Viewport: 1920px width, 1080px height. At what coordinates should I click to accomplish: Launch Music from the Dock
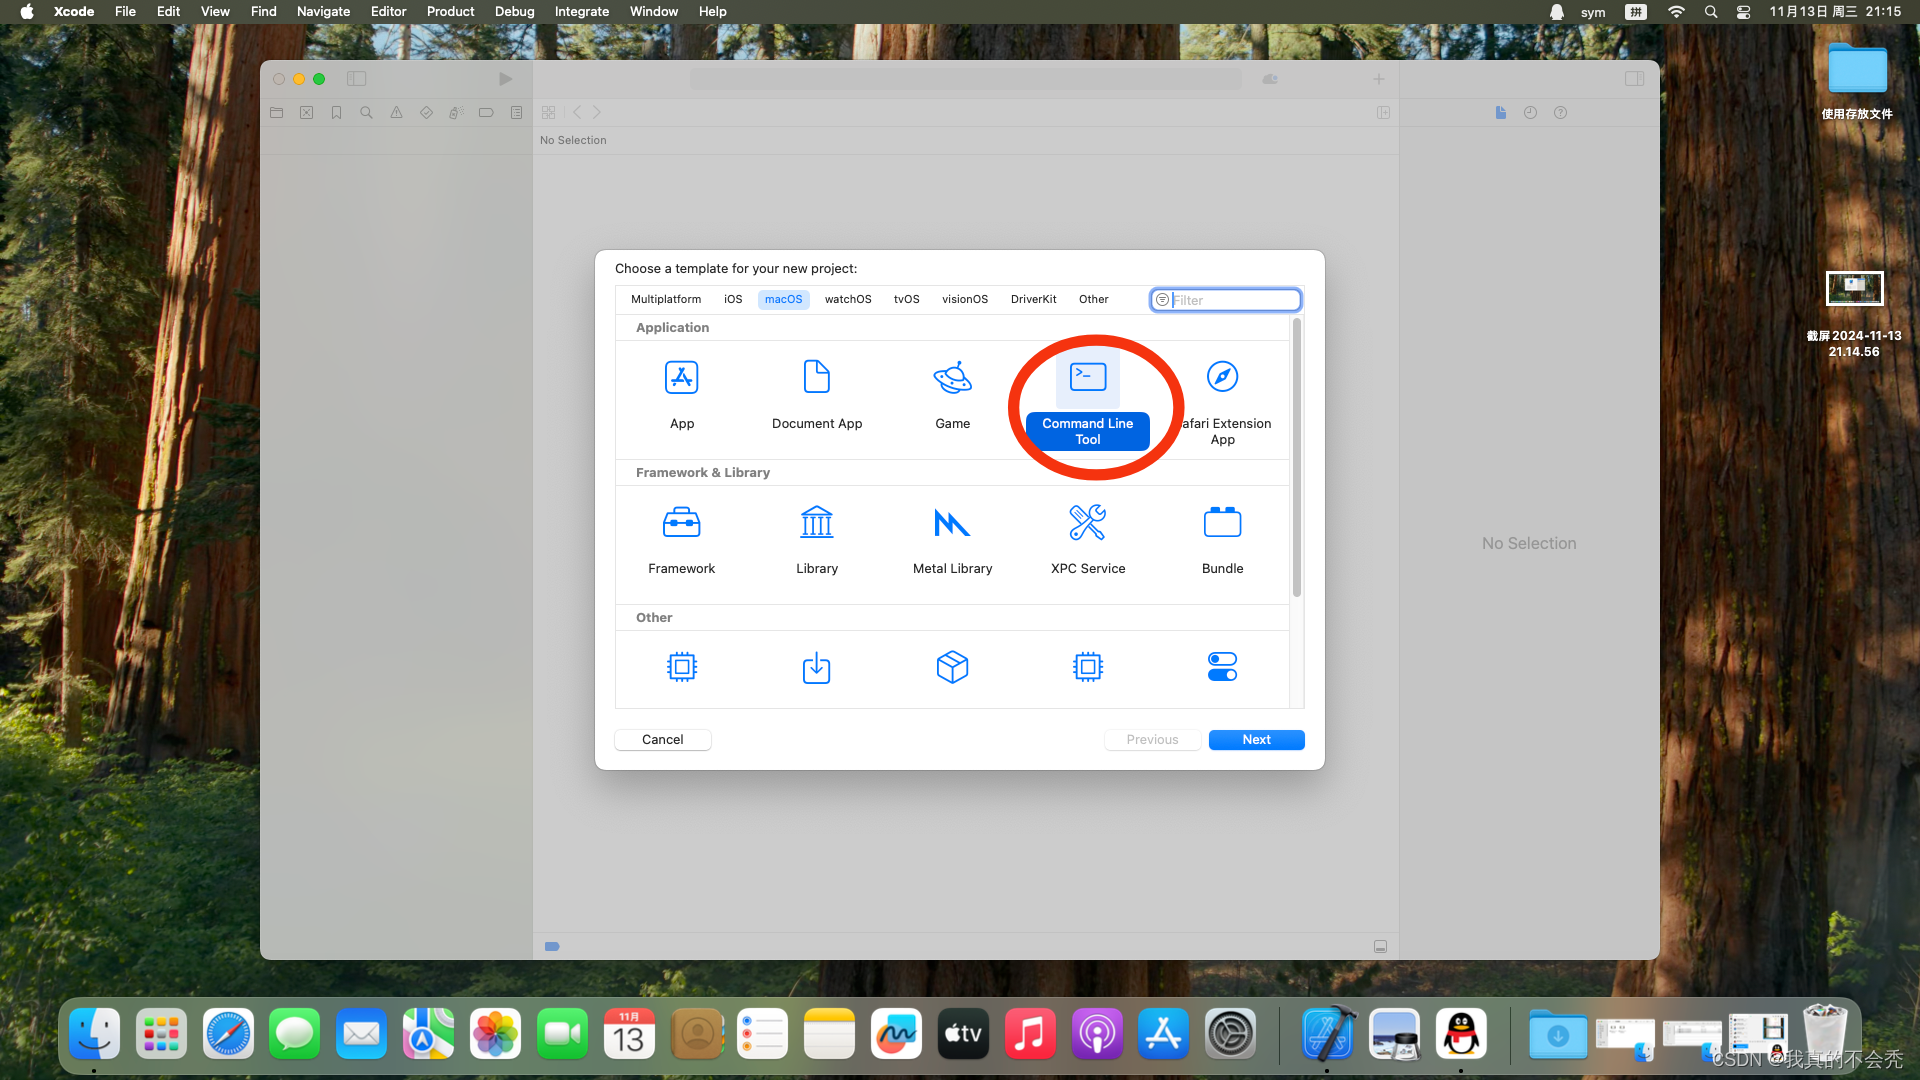[1030, 1034]
